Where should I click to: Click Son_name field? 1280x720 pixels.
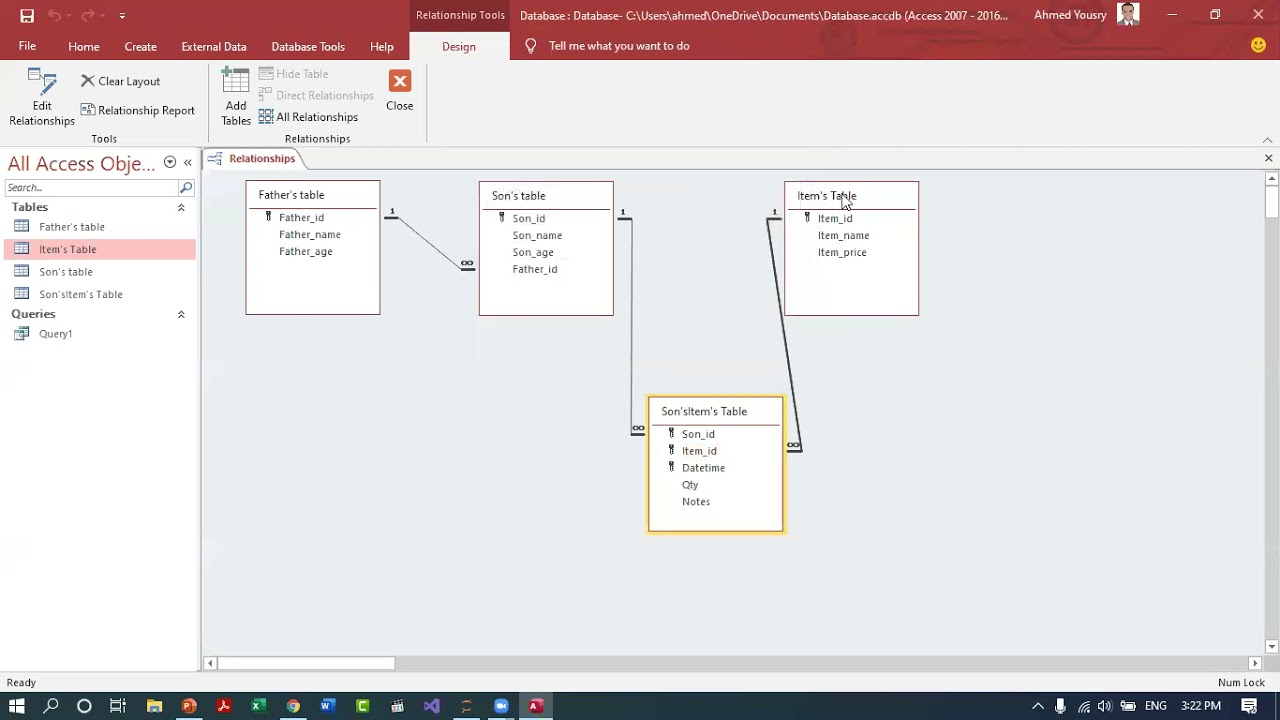537,236
